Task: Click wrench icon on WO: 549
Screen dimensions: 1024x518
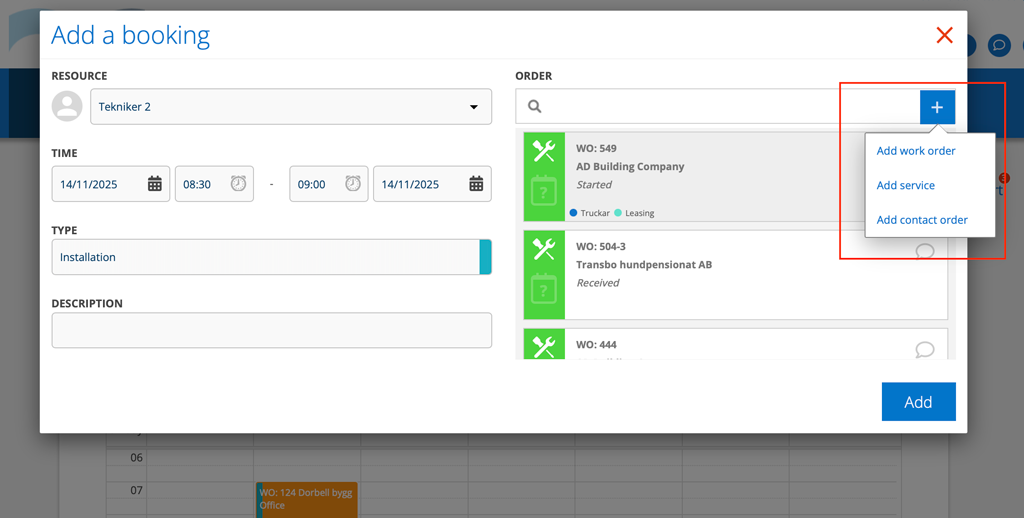Action: click(544, 151)
